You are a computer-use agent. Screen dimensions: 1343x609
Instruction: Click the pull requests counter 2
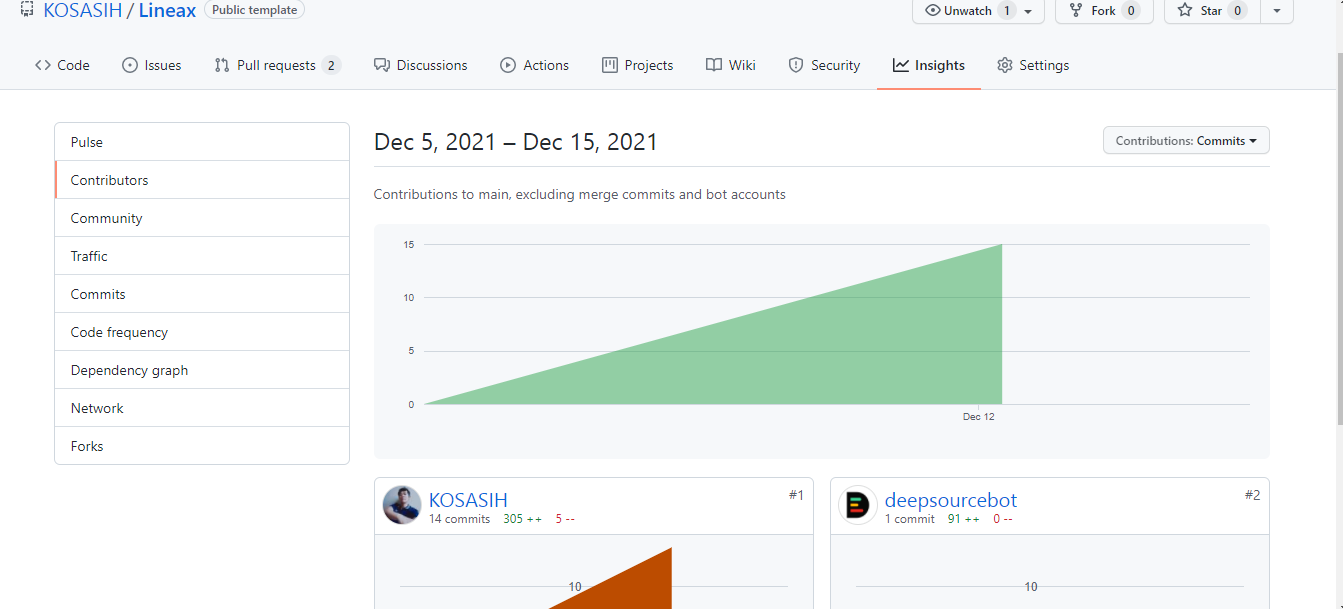click(x=331, y=65)
